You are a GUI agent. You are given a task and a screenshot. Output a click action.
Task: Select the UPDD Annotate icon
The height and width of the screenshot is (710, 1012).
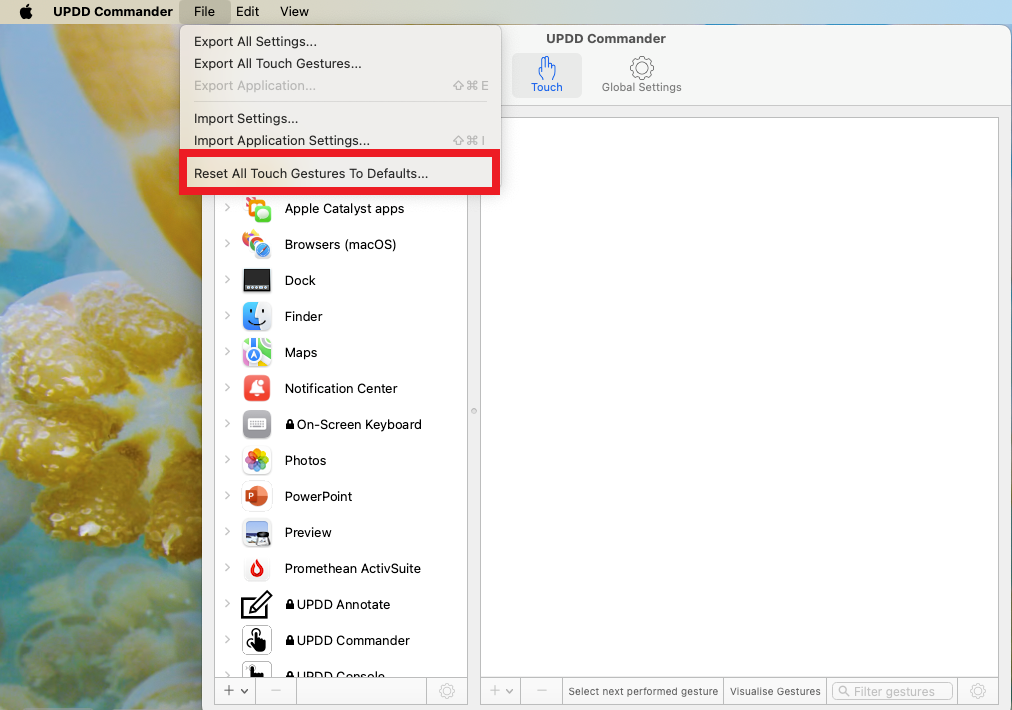257,605
